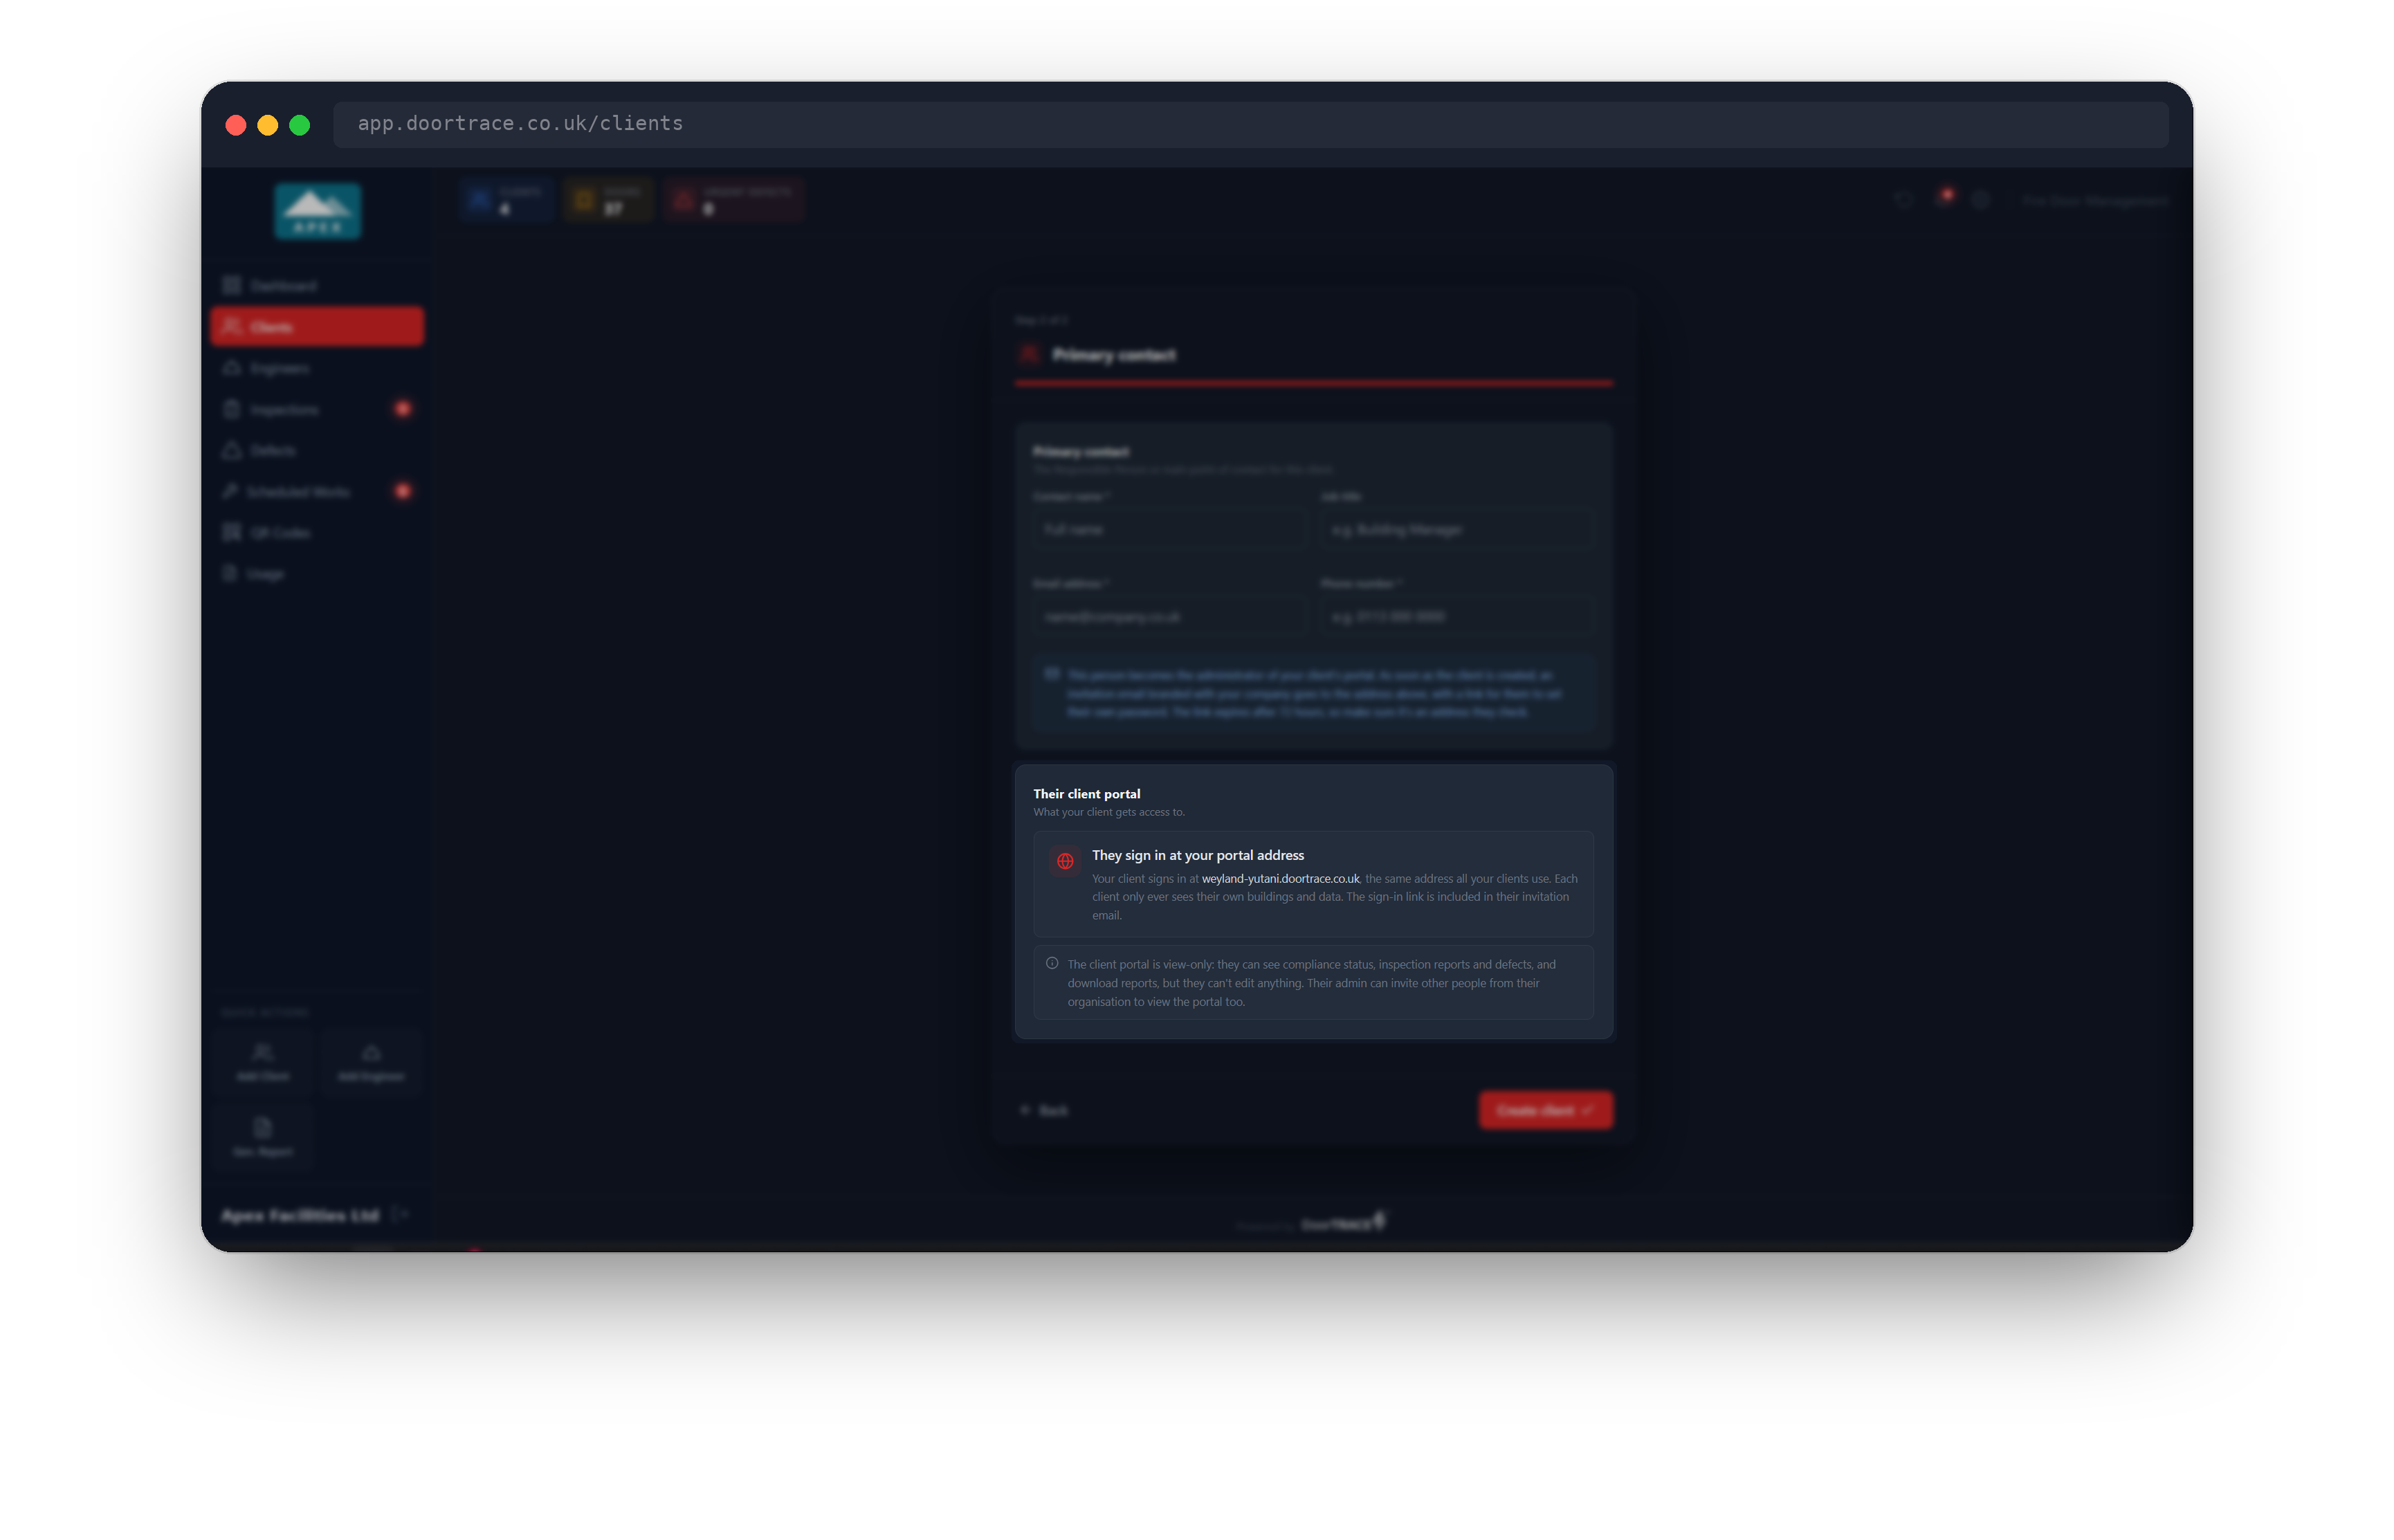Click the red badge on Inspections
Image resolution: width=2394 pixels, height=1540 pixels.
[x=402, y=408]
